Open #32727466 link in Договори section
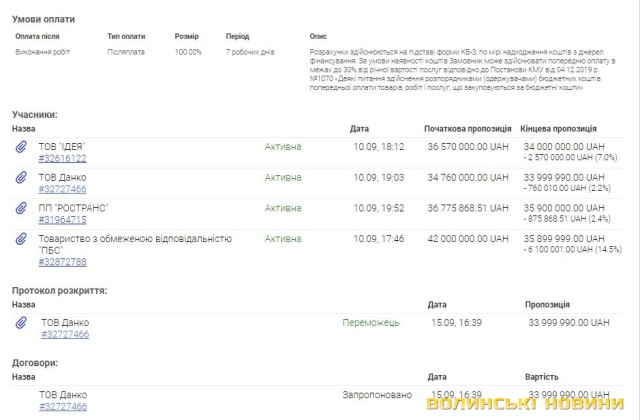This screenshot has height=420, width=640. [x=62, y=406]
